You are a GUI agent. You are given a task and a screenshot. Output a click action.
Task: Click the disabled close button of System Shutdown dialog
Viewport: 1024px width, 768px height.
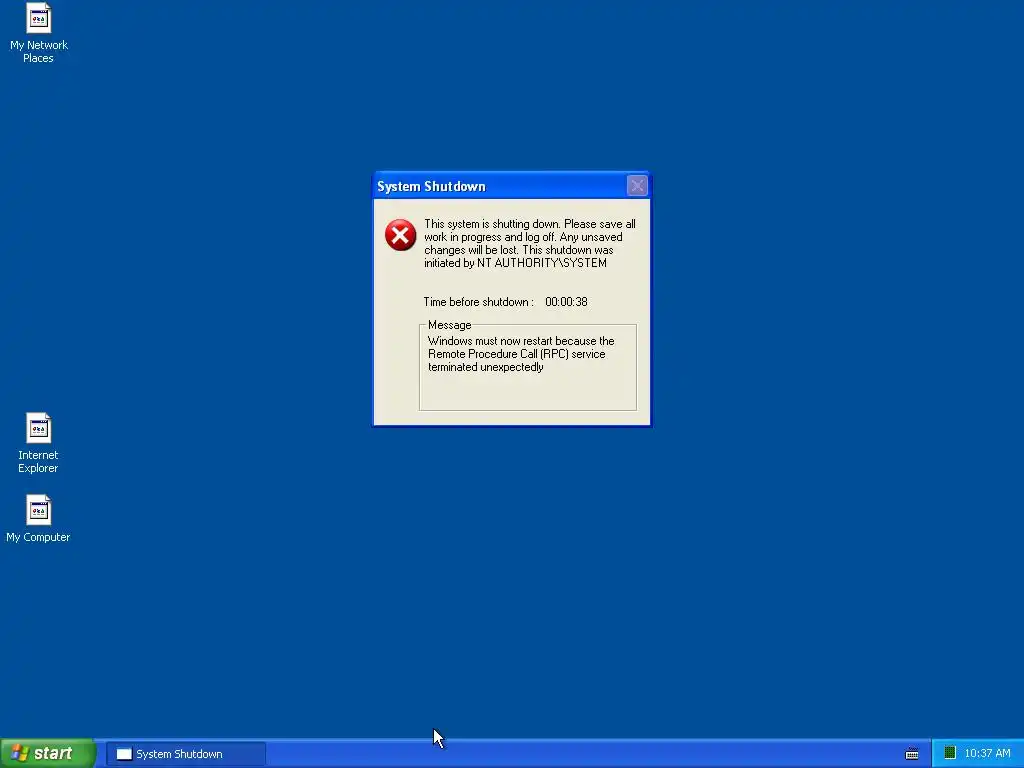tap(637, 186)
